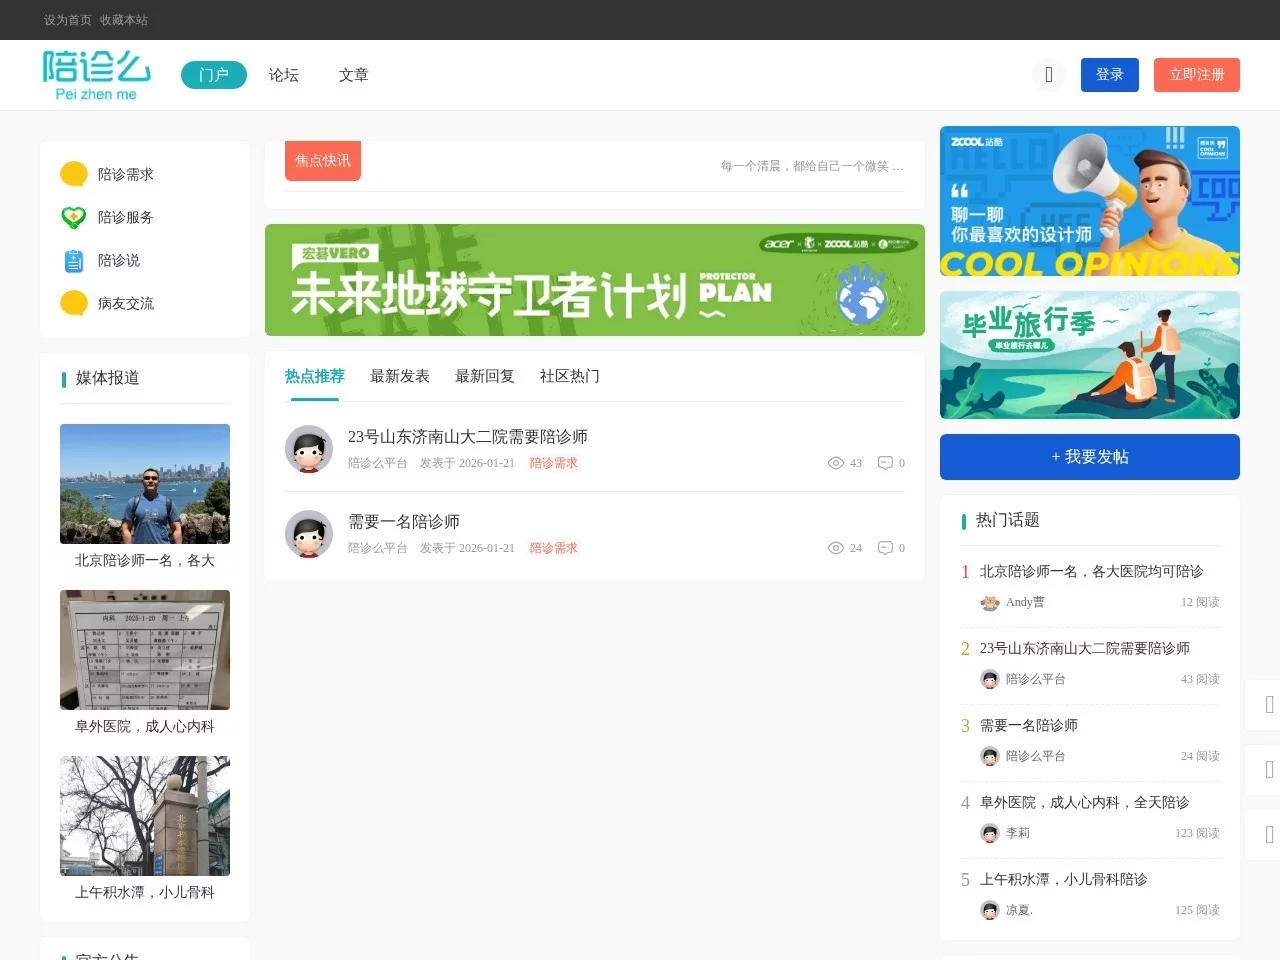Open 陪诊说 via its notebook icon
Viewport: 1280px width, 960px height.
point(74,260)
